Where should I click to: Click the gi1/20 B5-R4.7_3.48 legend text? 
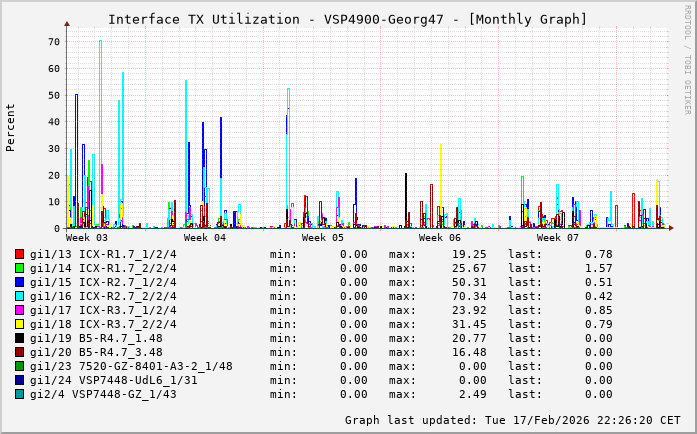(x=96, y=352)
